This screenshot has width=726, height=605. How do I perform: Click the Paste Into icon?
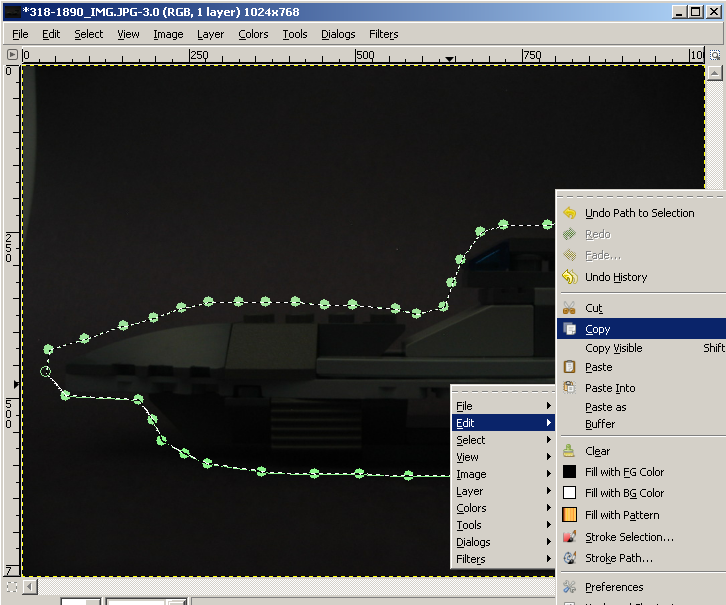coord(569,387)
